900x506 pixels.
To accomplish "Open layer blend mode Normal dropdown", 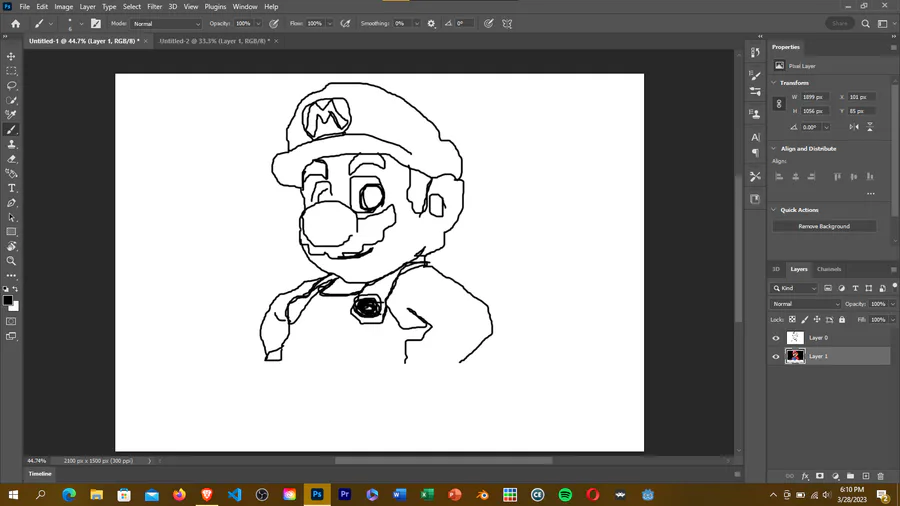I will [x=805, y=304].
